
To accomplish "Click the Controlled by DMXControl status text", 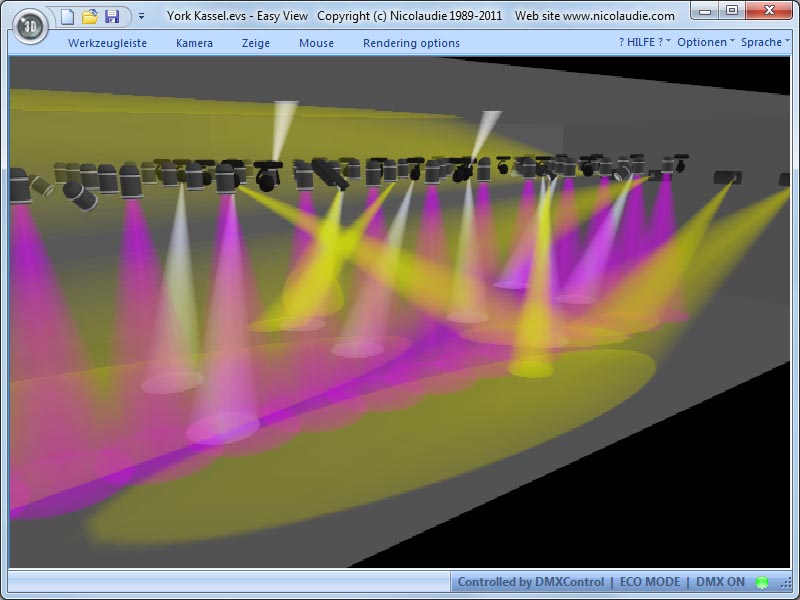I will coord(530,582).
